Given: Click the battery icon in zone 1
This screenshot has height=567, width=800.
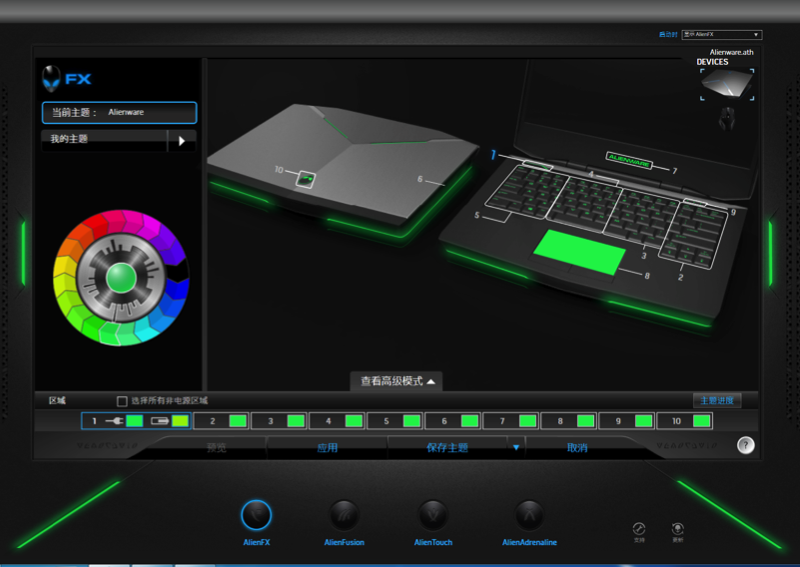Looking at the screenshot, I should (160, 421).
